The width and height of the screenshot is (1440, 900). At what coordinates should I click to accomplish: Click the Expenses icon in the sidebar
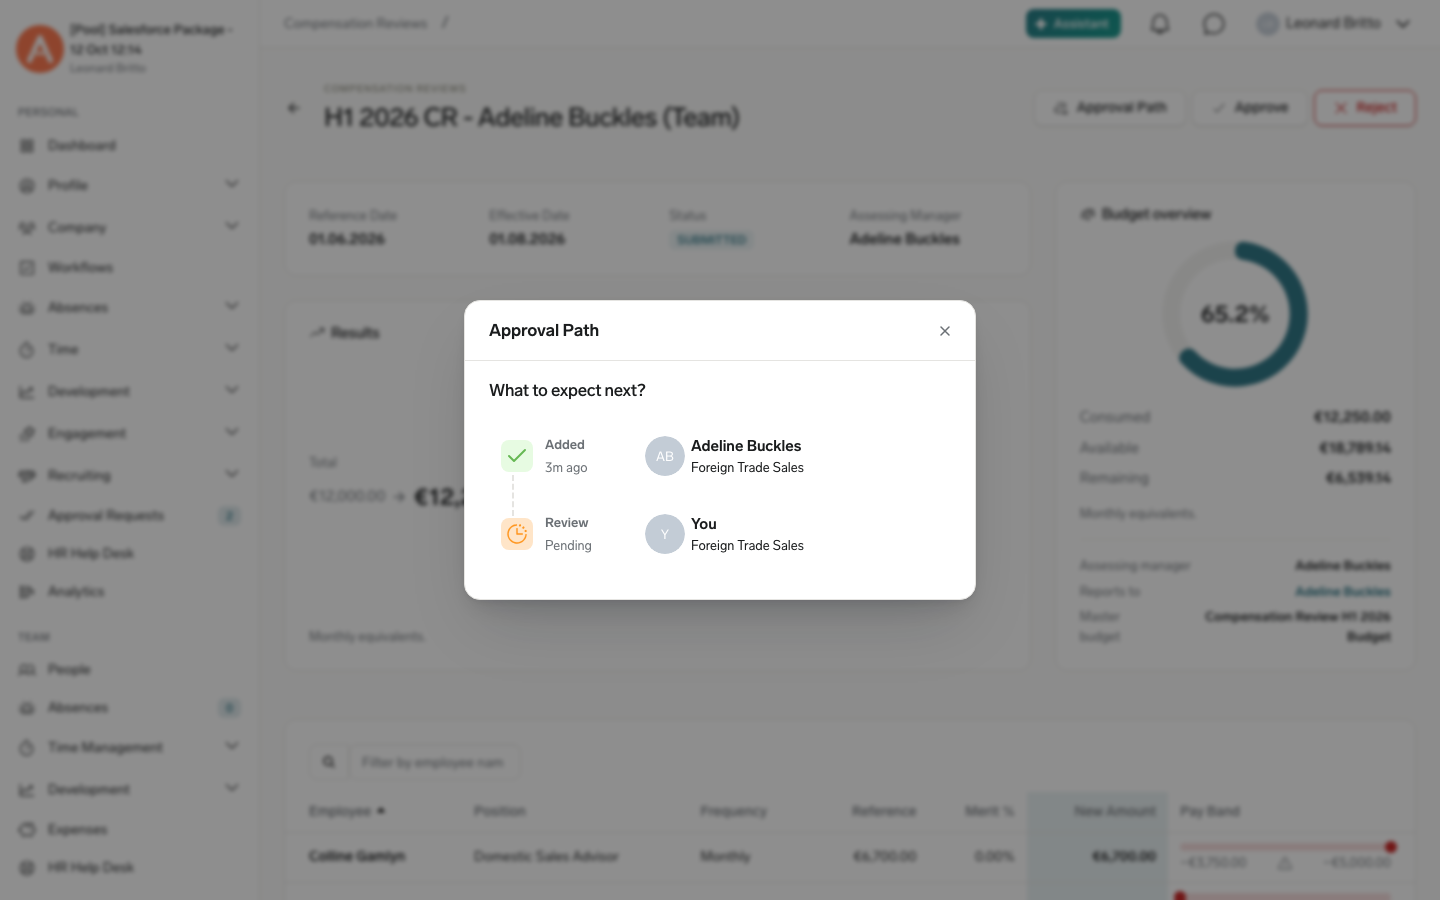tap(27, 830)
